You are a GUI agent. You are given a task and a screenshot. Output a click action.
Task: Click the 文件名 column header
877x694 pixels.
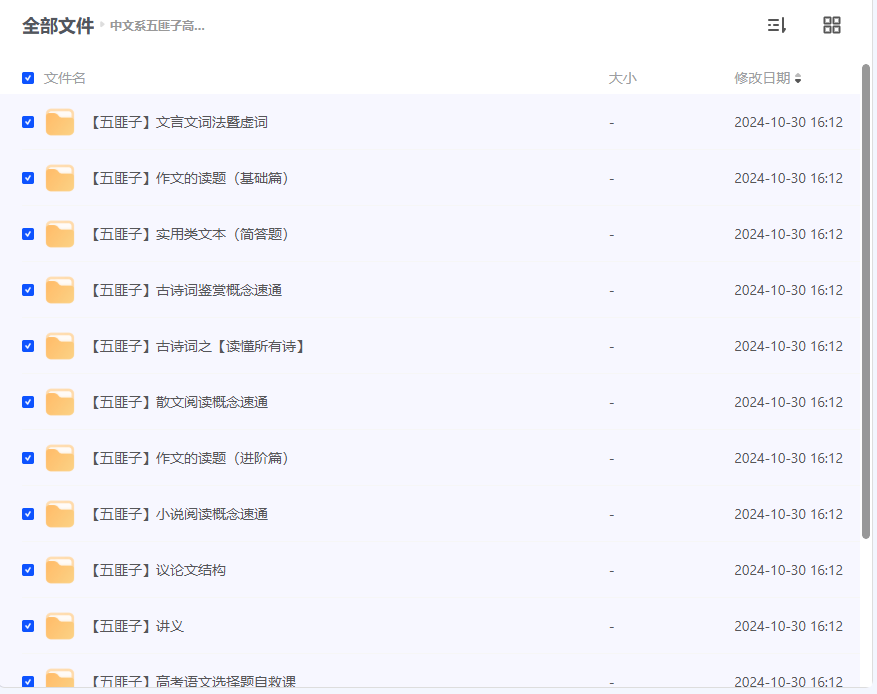(63, 77)
